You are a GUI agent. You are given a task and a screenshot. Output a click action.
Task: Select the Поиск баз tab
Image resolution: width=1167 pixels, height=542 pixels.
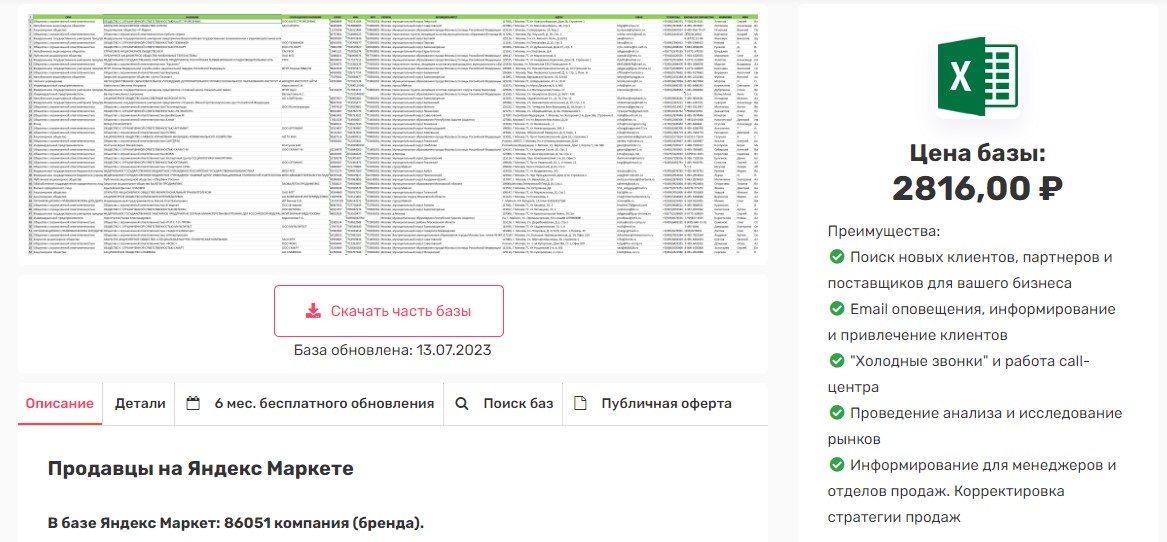505,404
